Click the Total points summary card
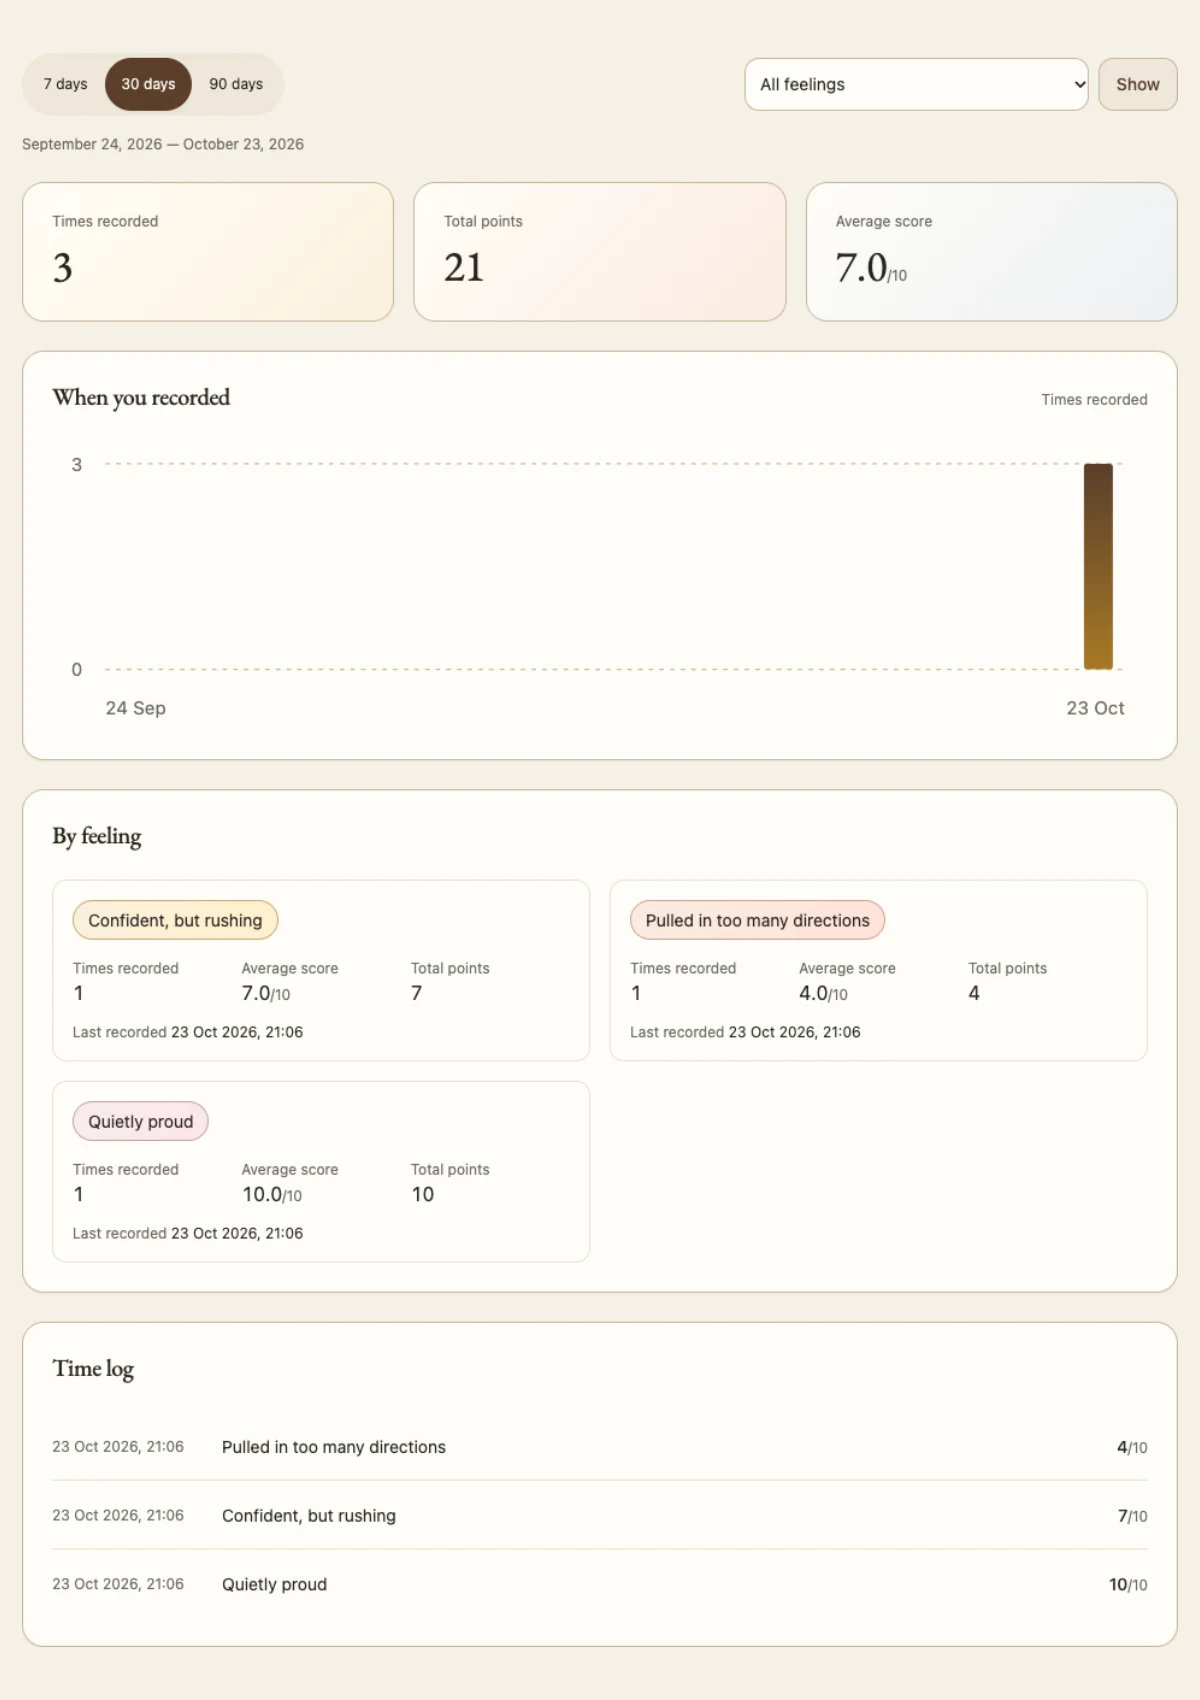Image resolution: width=1200 pixels, height=1700 pixels. 600,251
